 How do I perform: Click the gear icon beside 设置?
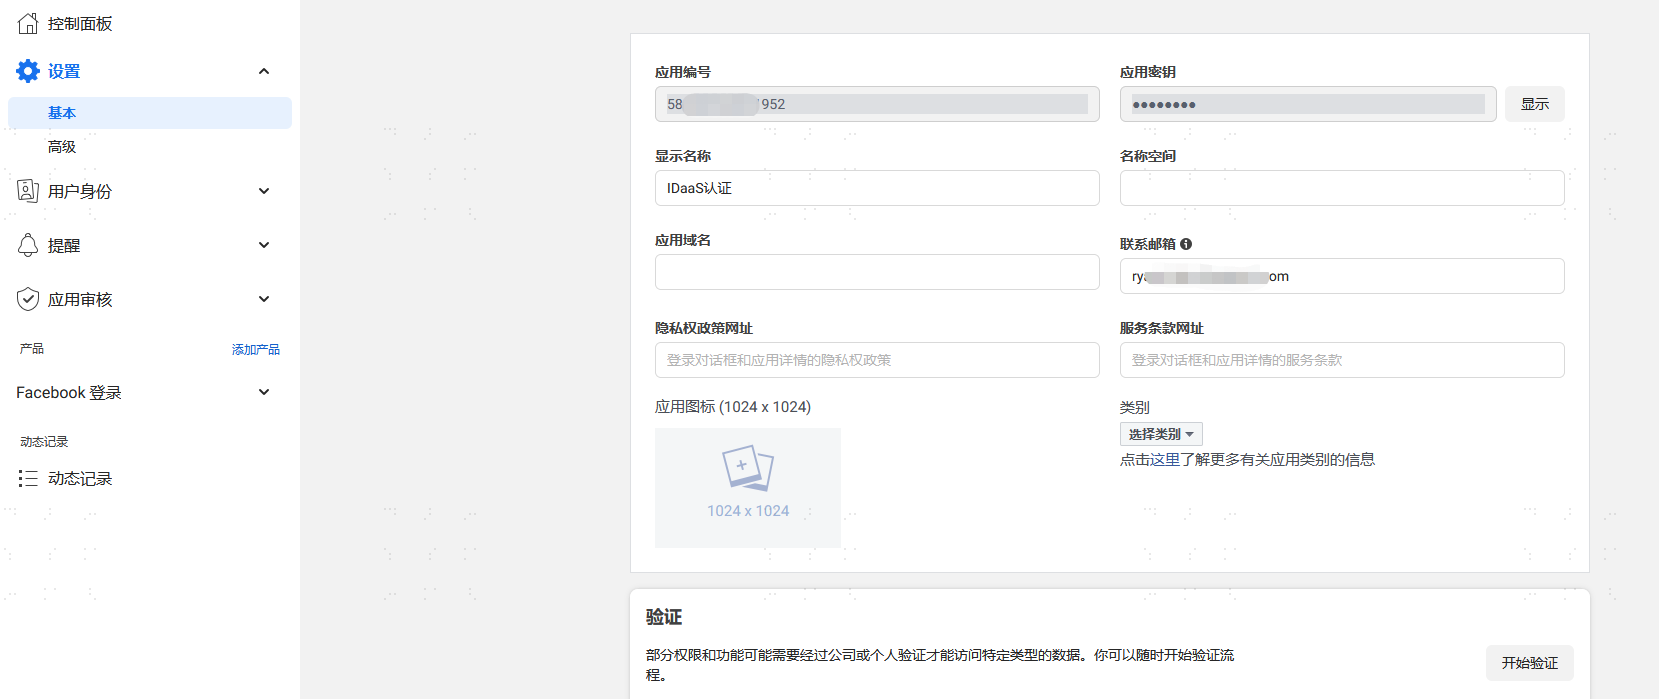point(28,71)
